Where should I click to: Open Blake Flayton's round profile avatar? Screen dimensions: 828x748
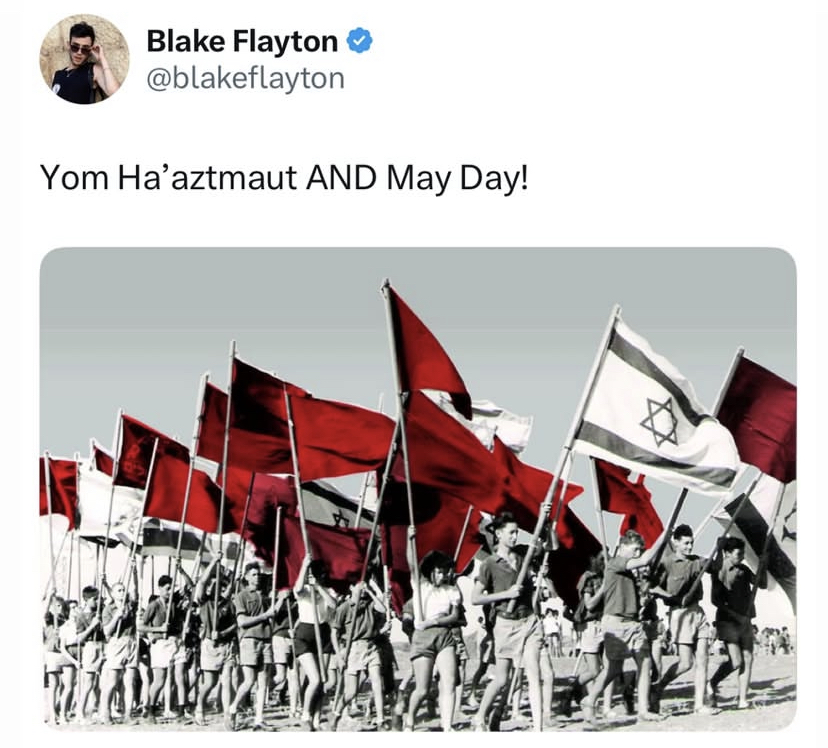click(84, 59)
